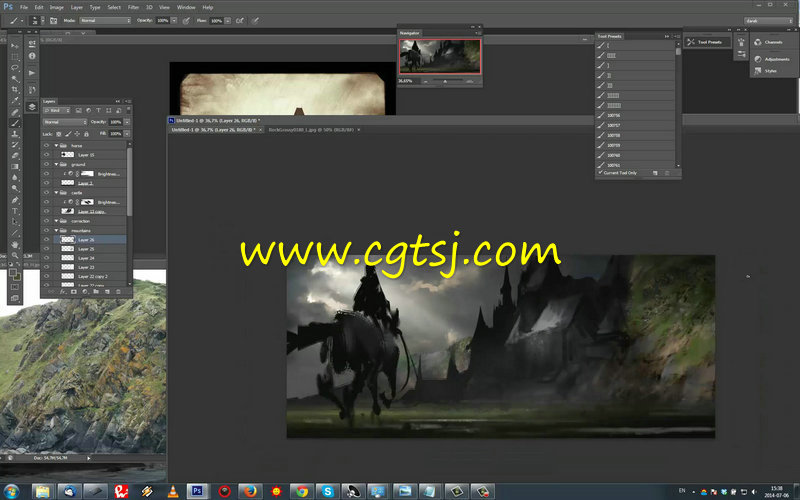Select the Crop tool
Screen dimensions: 800x500
(15, 90)
